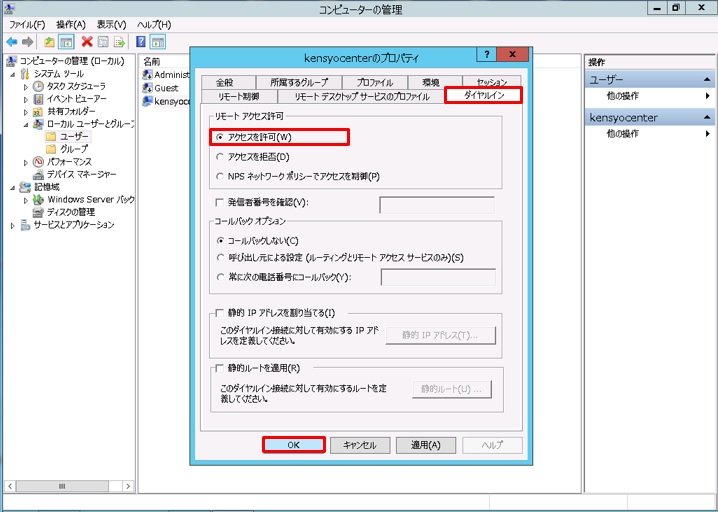The height and width of the screenshot is (512, 718).
Task: Click the 適用(A) button
Action: (425, 445)
